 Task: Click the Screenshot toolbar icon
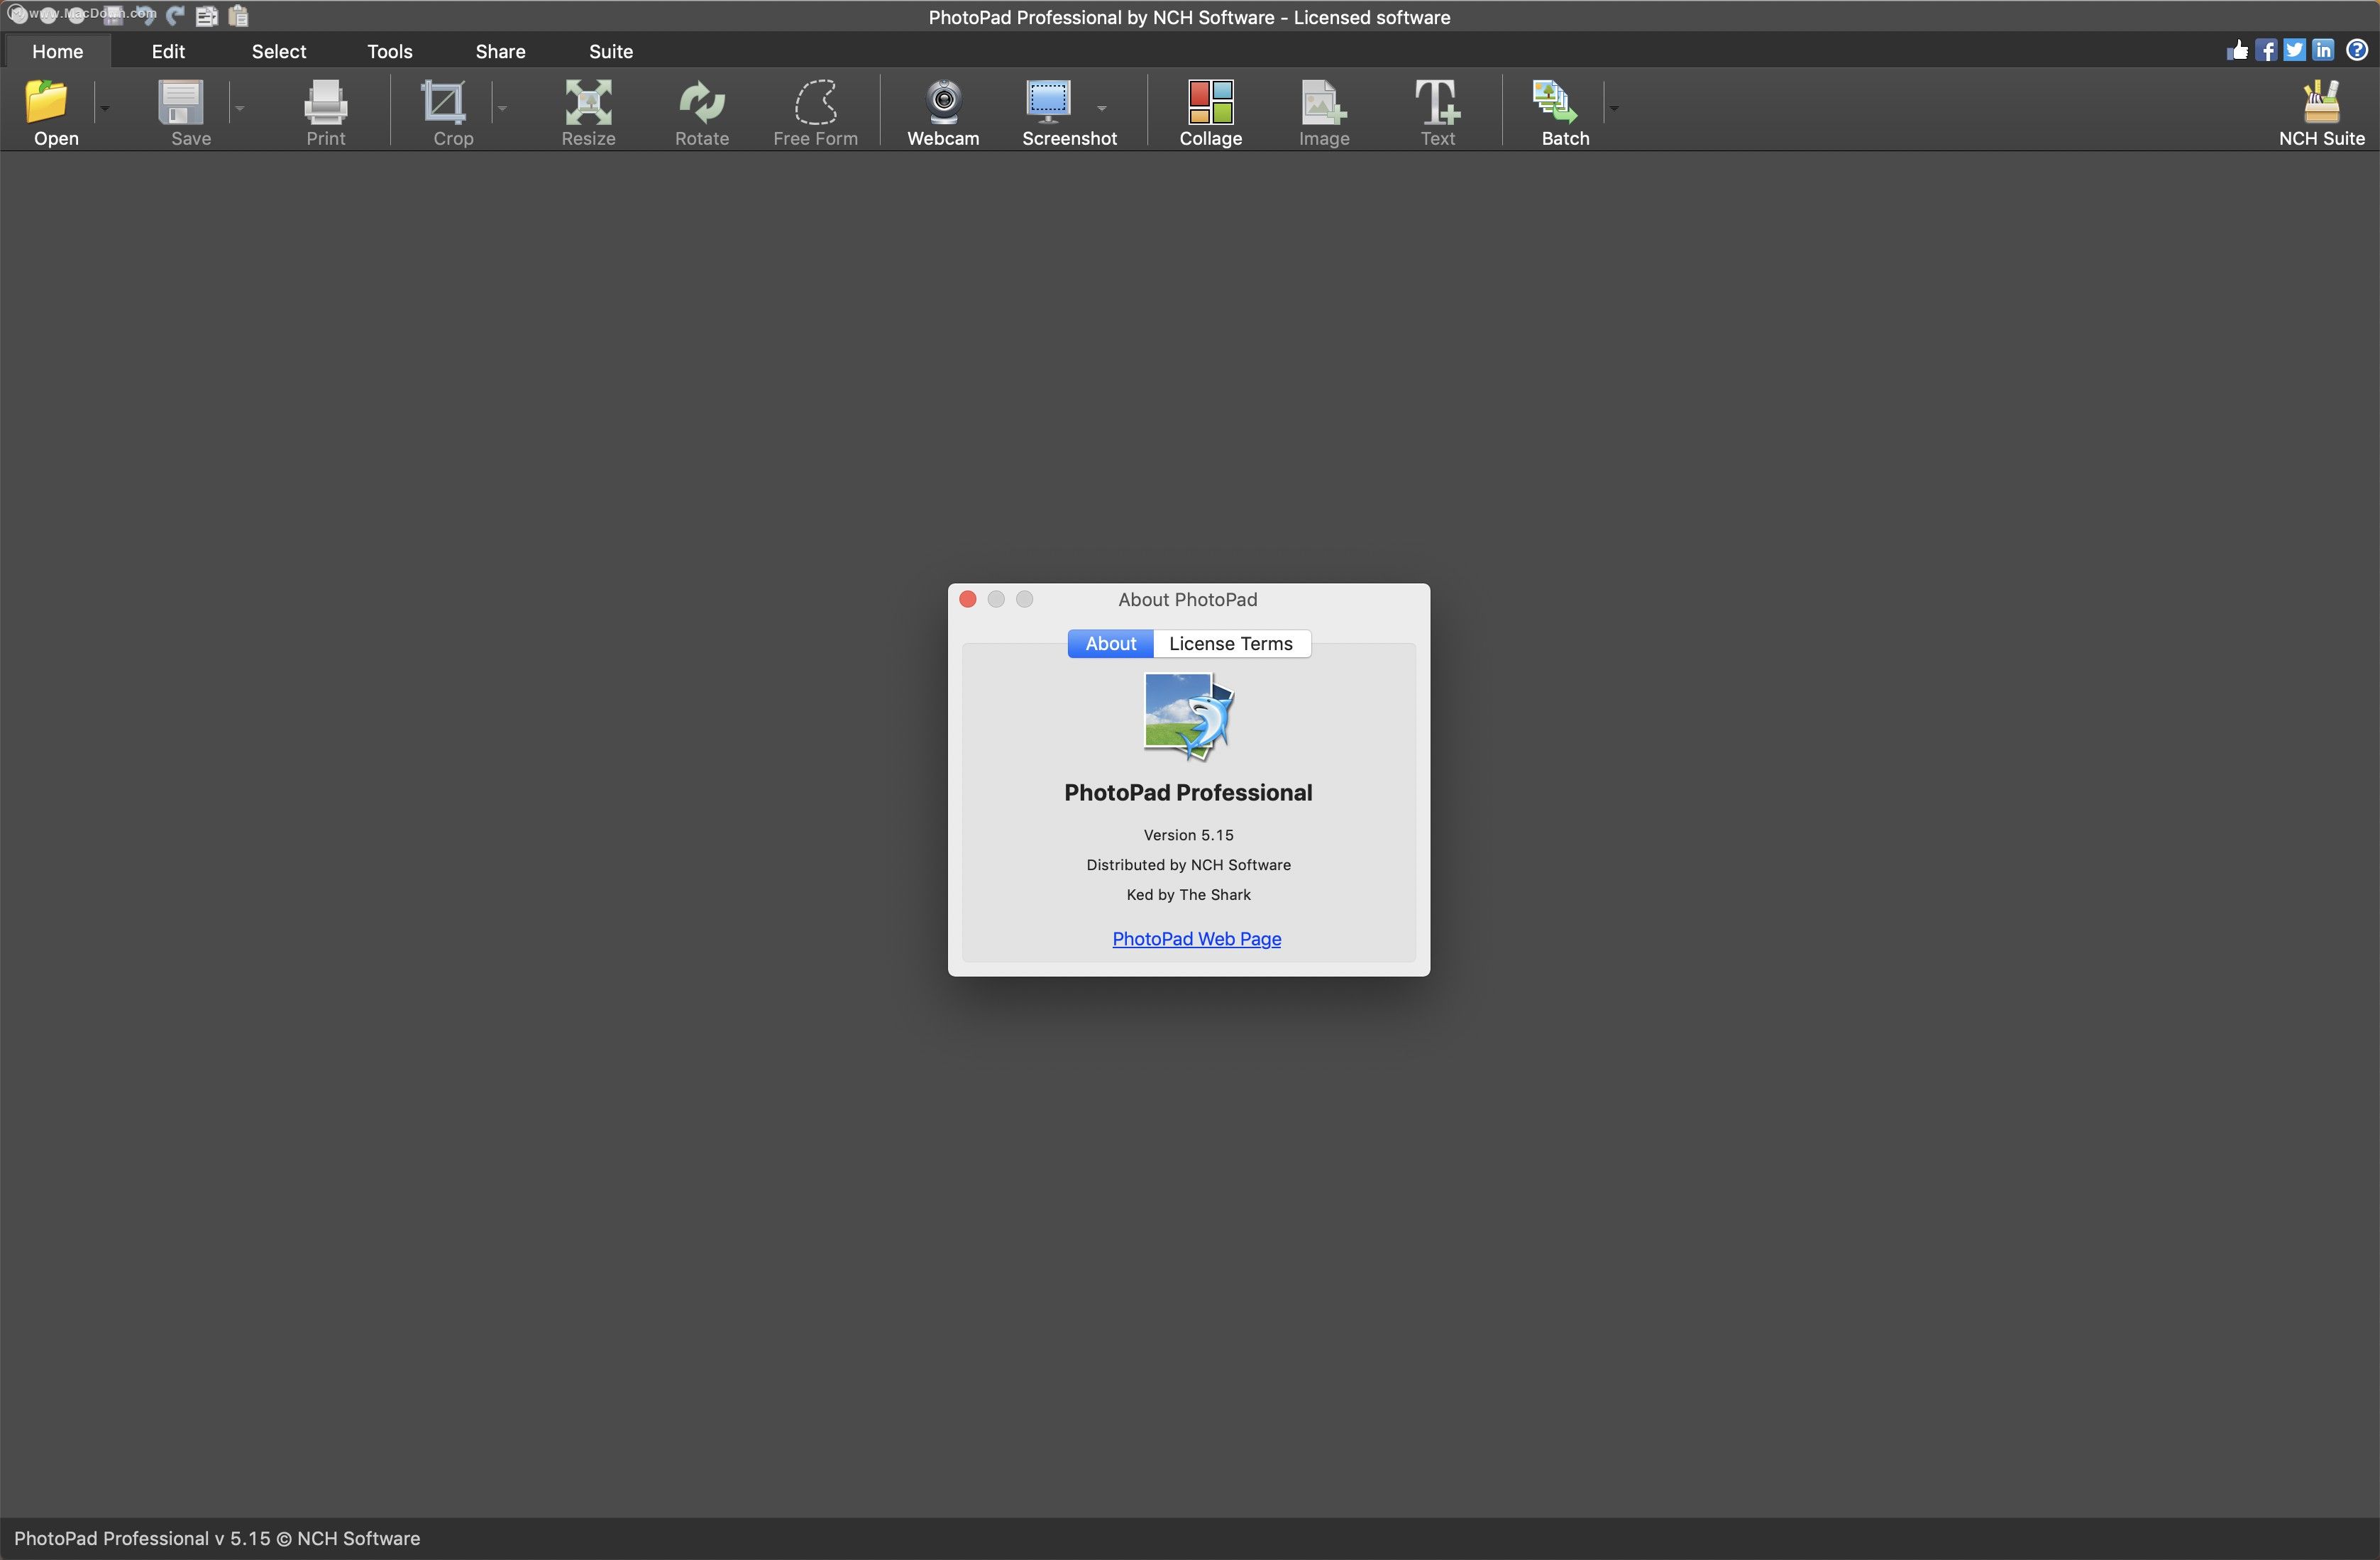click(x=1048, y=101)
